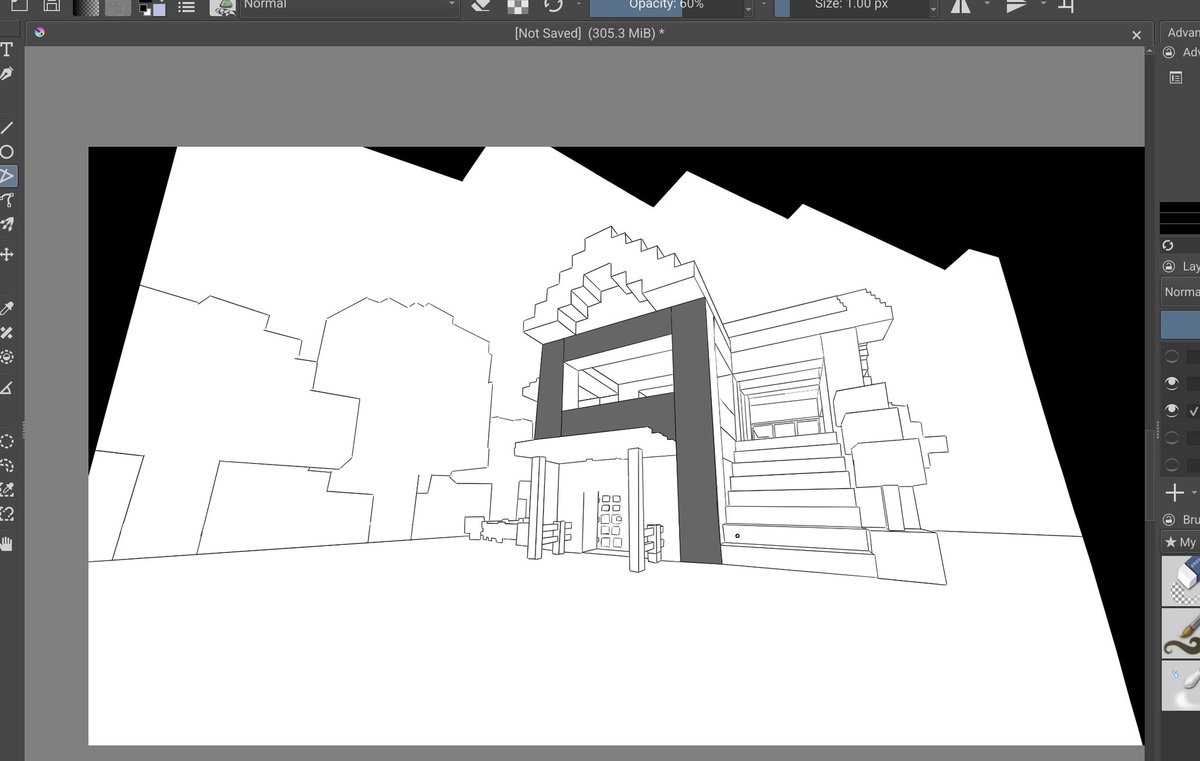Open the Advanced Color Selector tab

tap(1183, 33)
